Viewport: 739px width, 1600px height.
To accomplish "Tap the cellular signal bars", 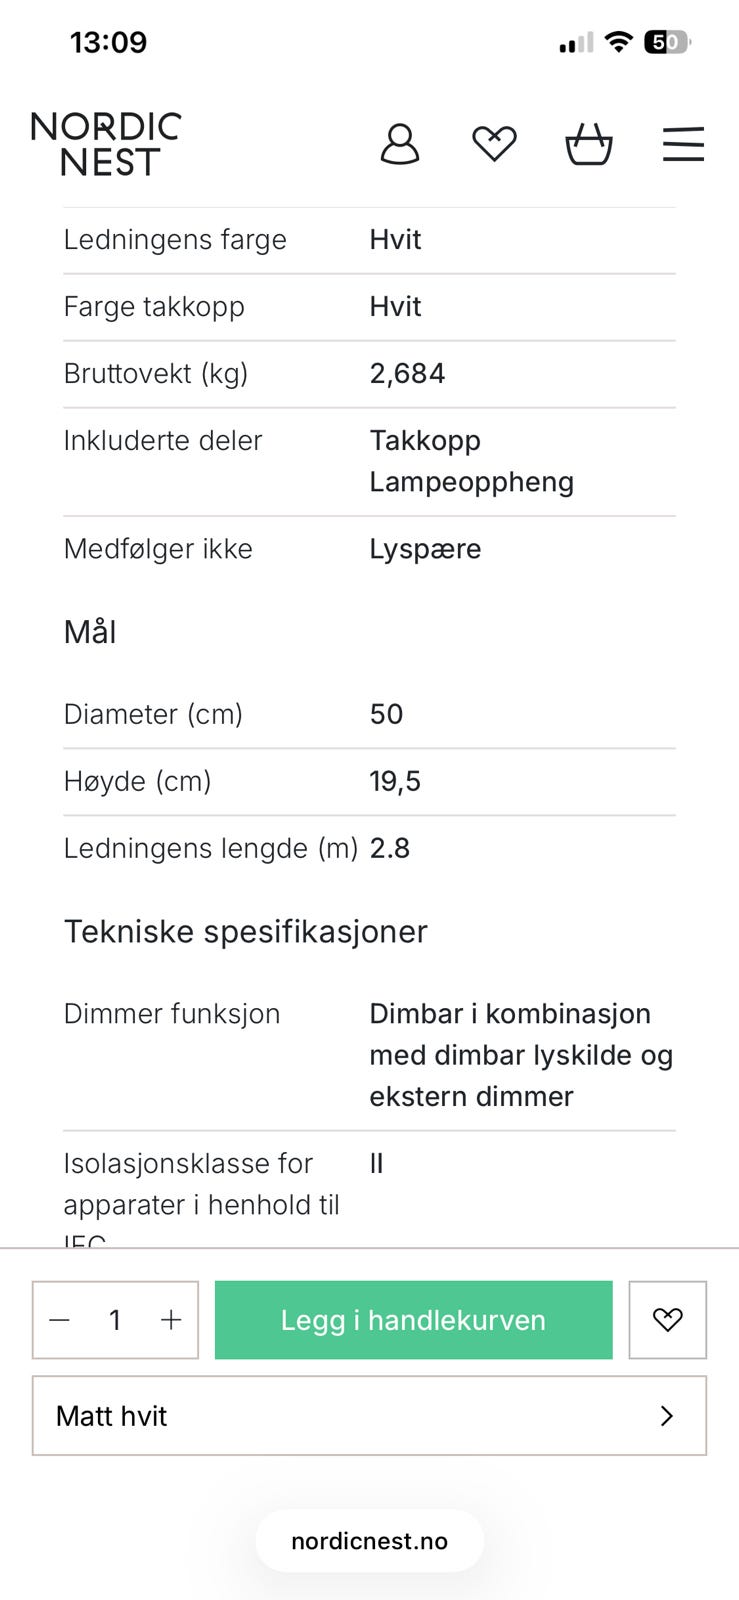I will click(x=576, y=43).
